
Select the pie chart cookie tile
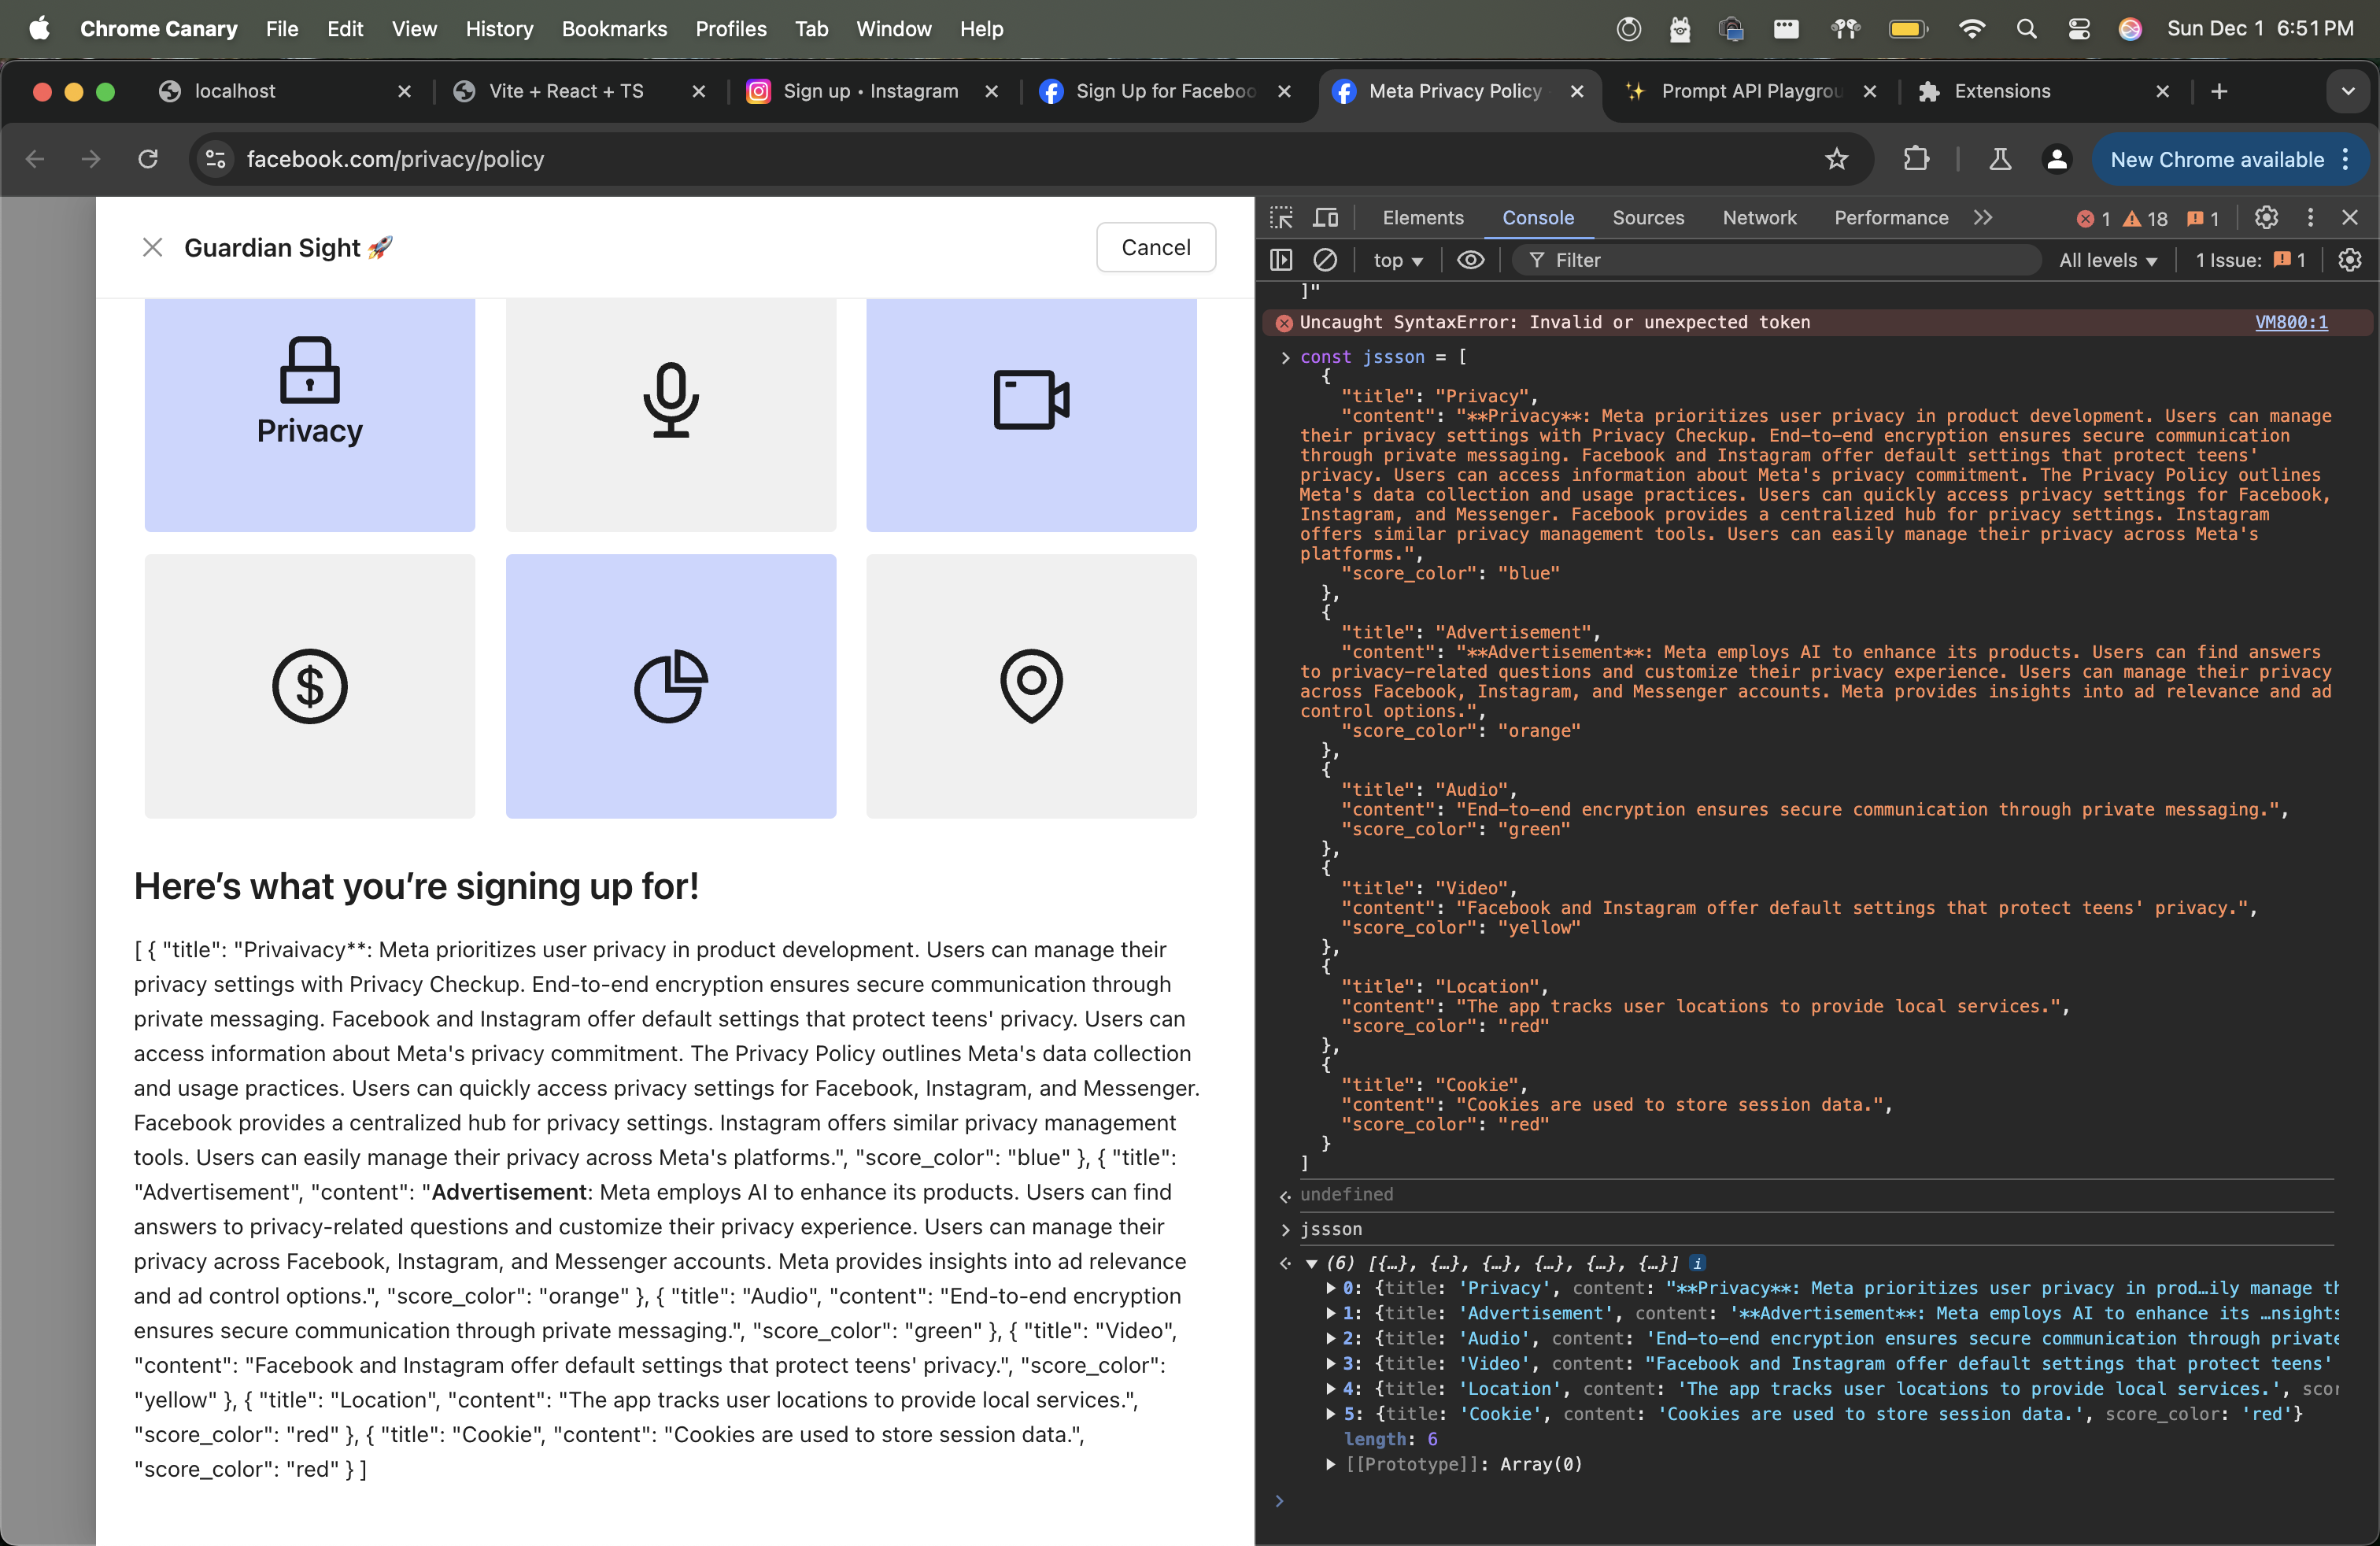[x=670, y=686]
